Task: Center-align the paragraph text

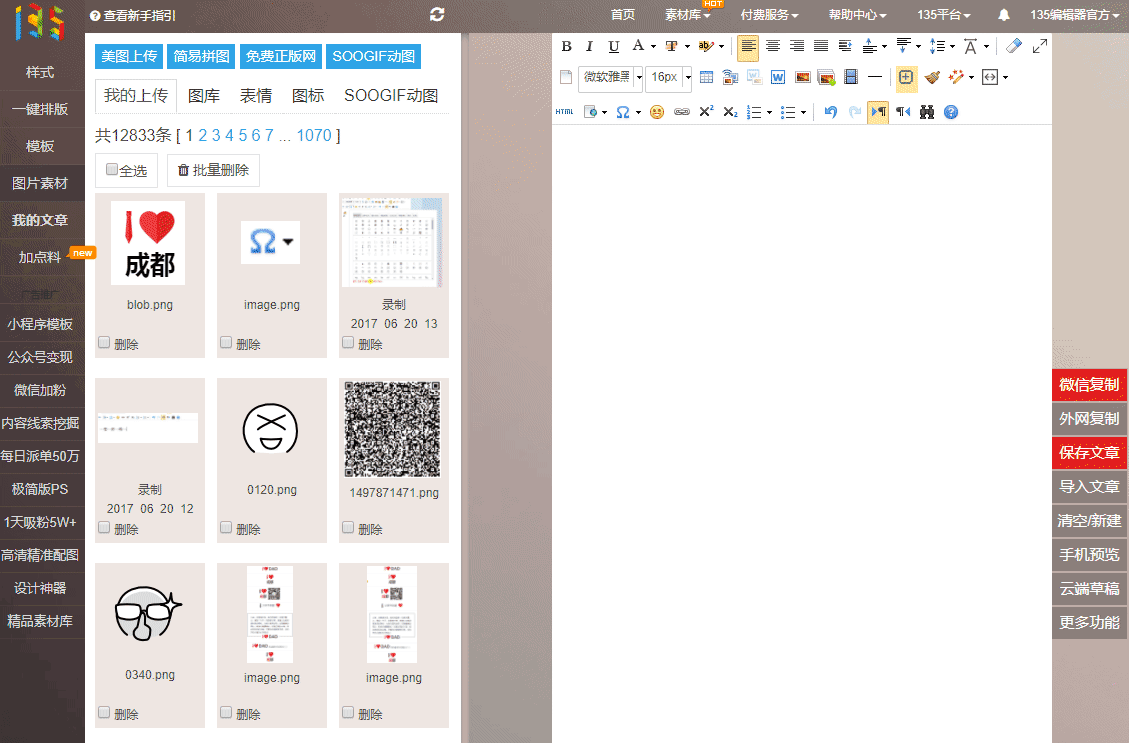Action: (773, 46)
